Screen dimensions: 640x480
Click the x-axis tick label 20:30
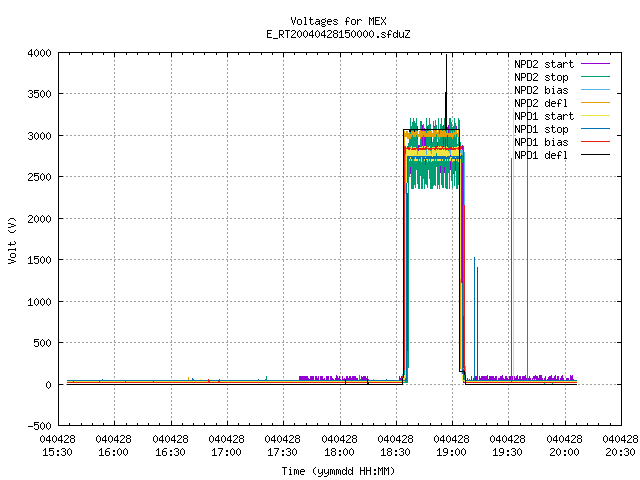click(620, 453)
